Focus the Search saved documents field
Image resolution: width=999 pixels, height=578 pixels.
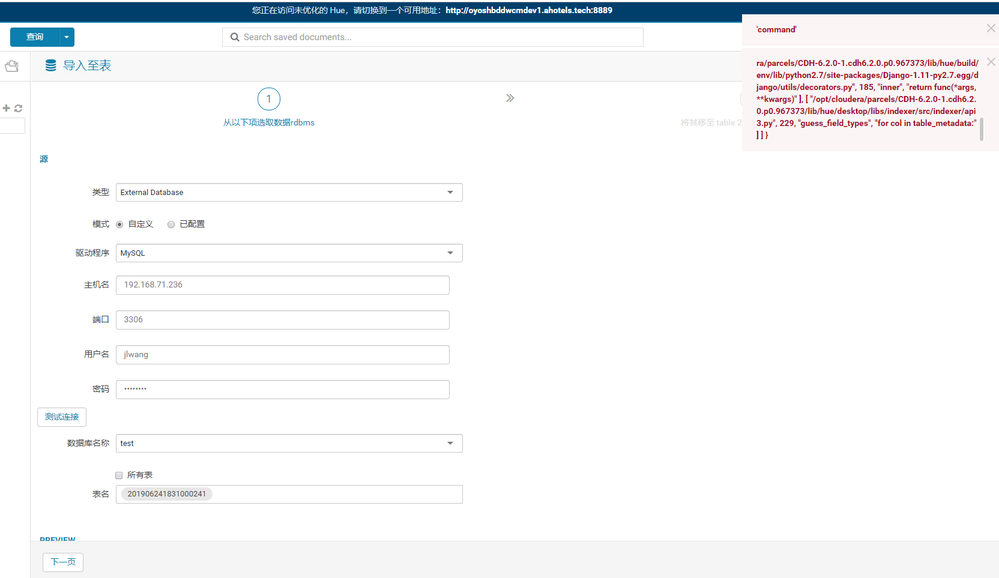pos(433,37)
